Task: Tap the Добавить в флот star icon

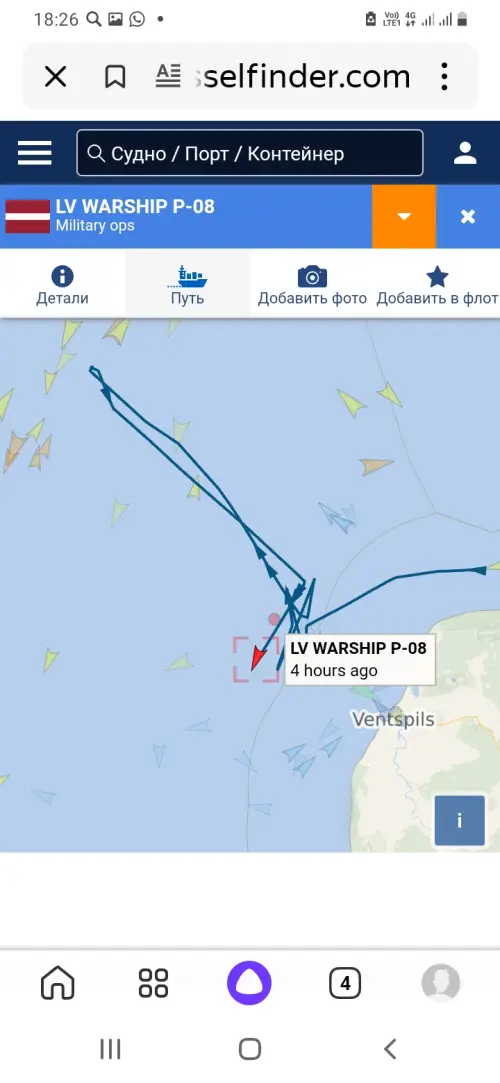Action: coord(437,277)
